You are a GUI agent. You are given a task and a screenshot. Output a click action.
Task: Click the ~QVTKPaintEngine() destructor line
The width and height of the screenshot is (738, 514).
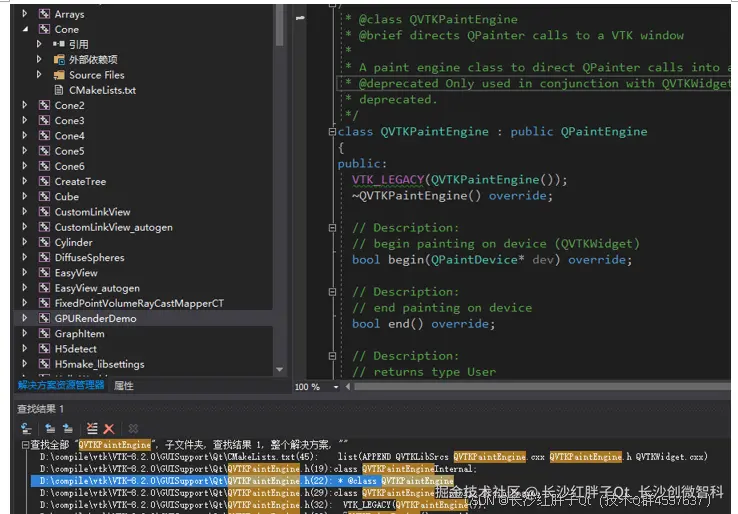(x=452, y=196)
